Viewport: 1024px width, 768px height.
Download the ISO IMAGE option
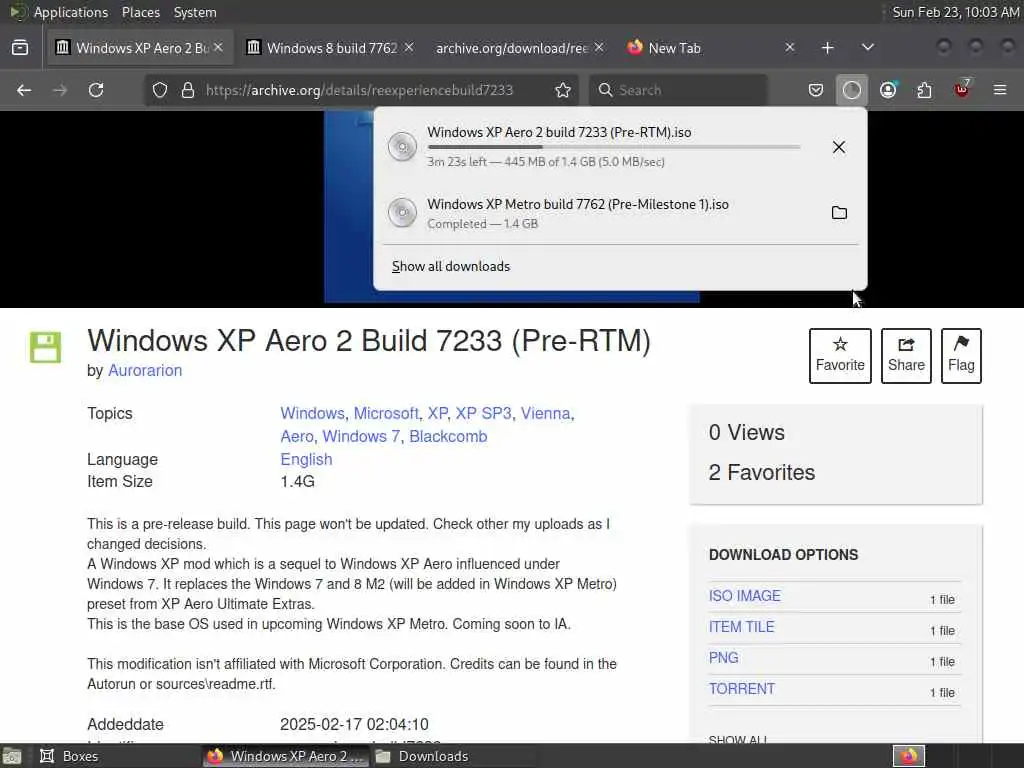tap(744, 596)
